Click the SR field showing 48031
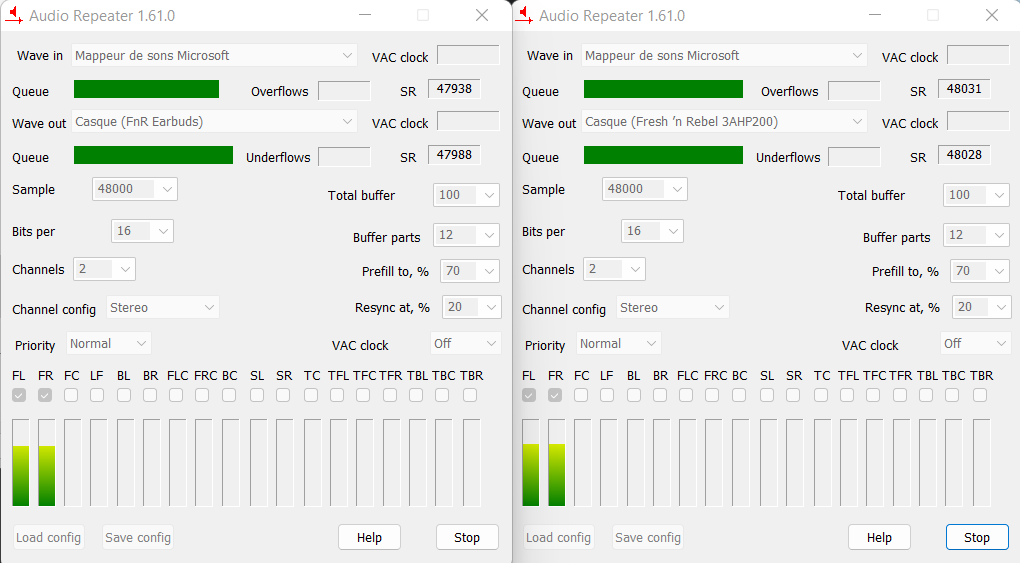Image resolution: width=1020 pixels, height=563 pixels. pos(964,89)
